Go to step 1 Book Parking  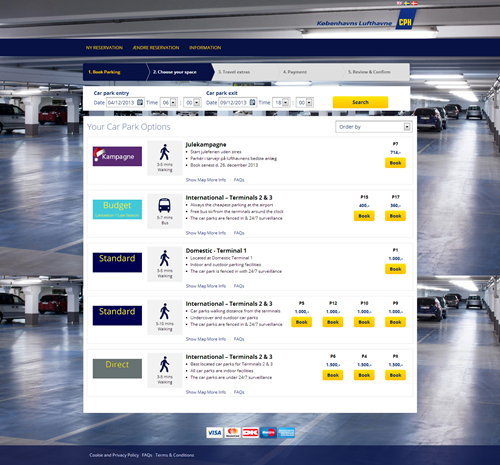coord(115,72)
